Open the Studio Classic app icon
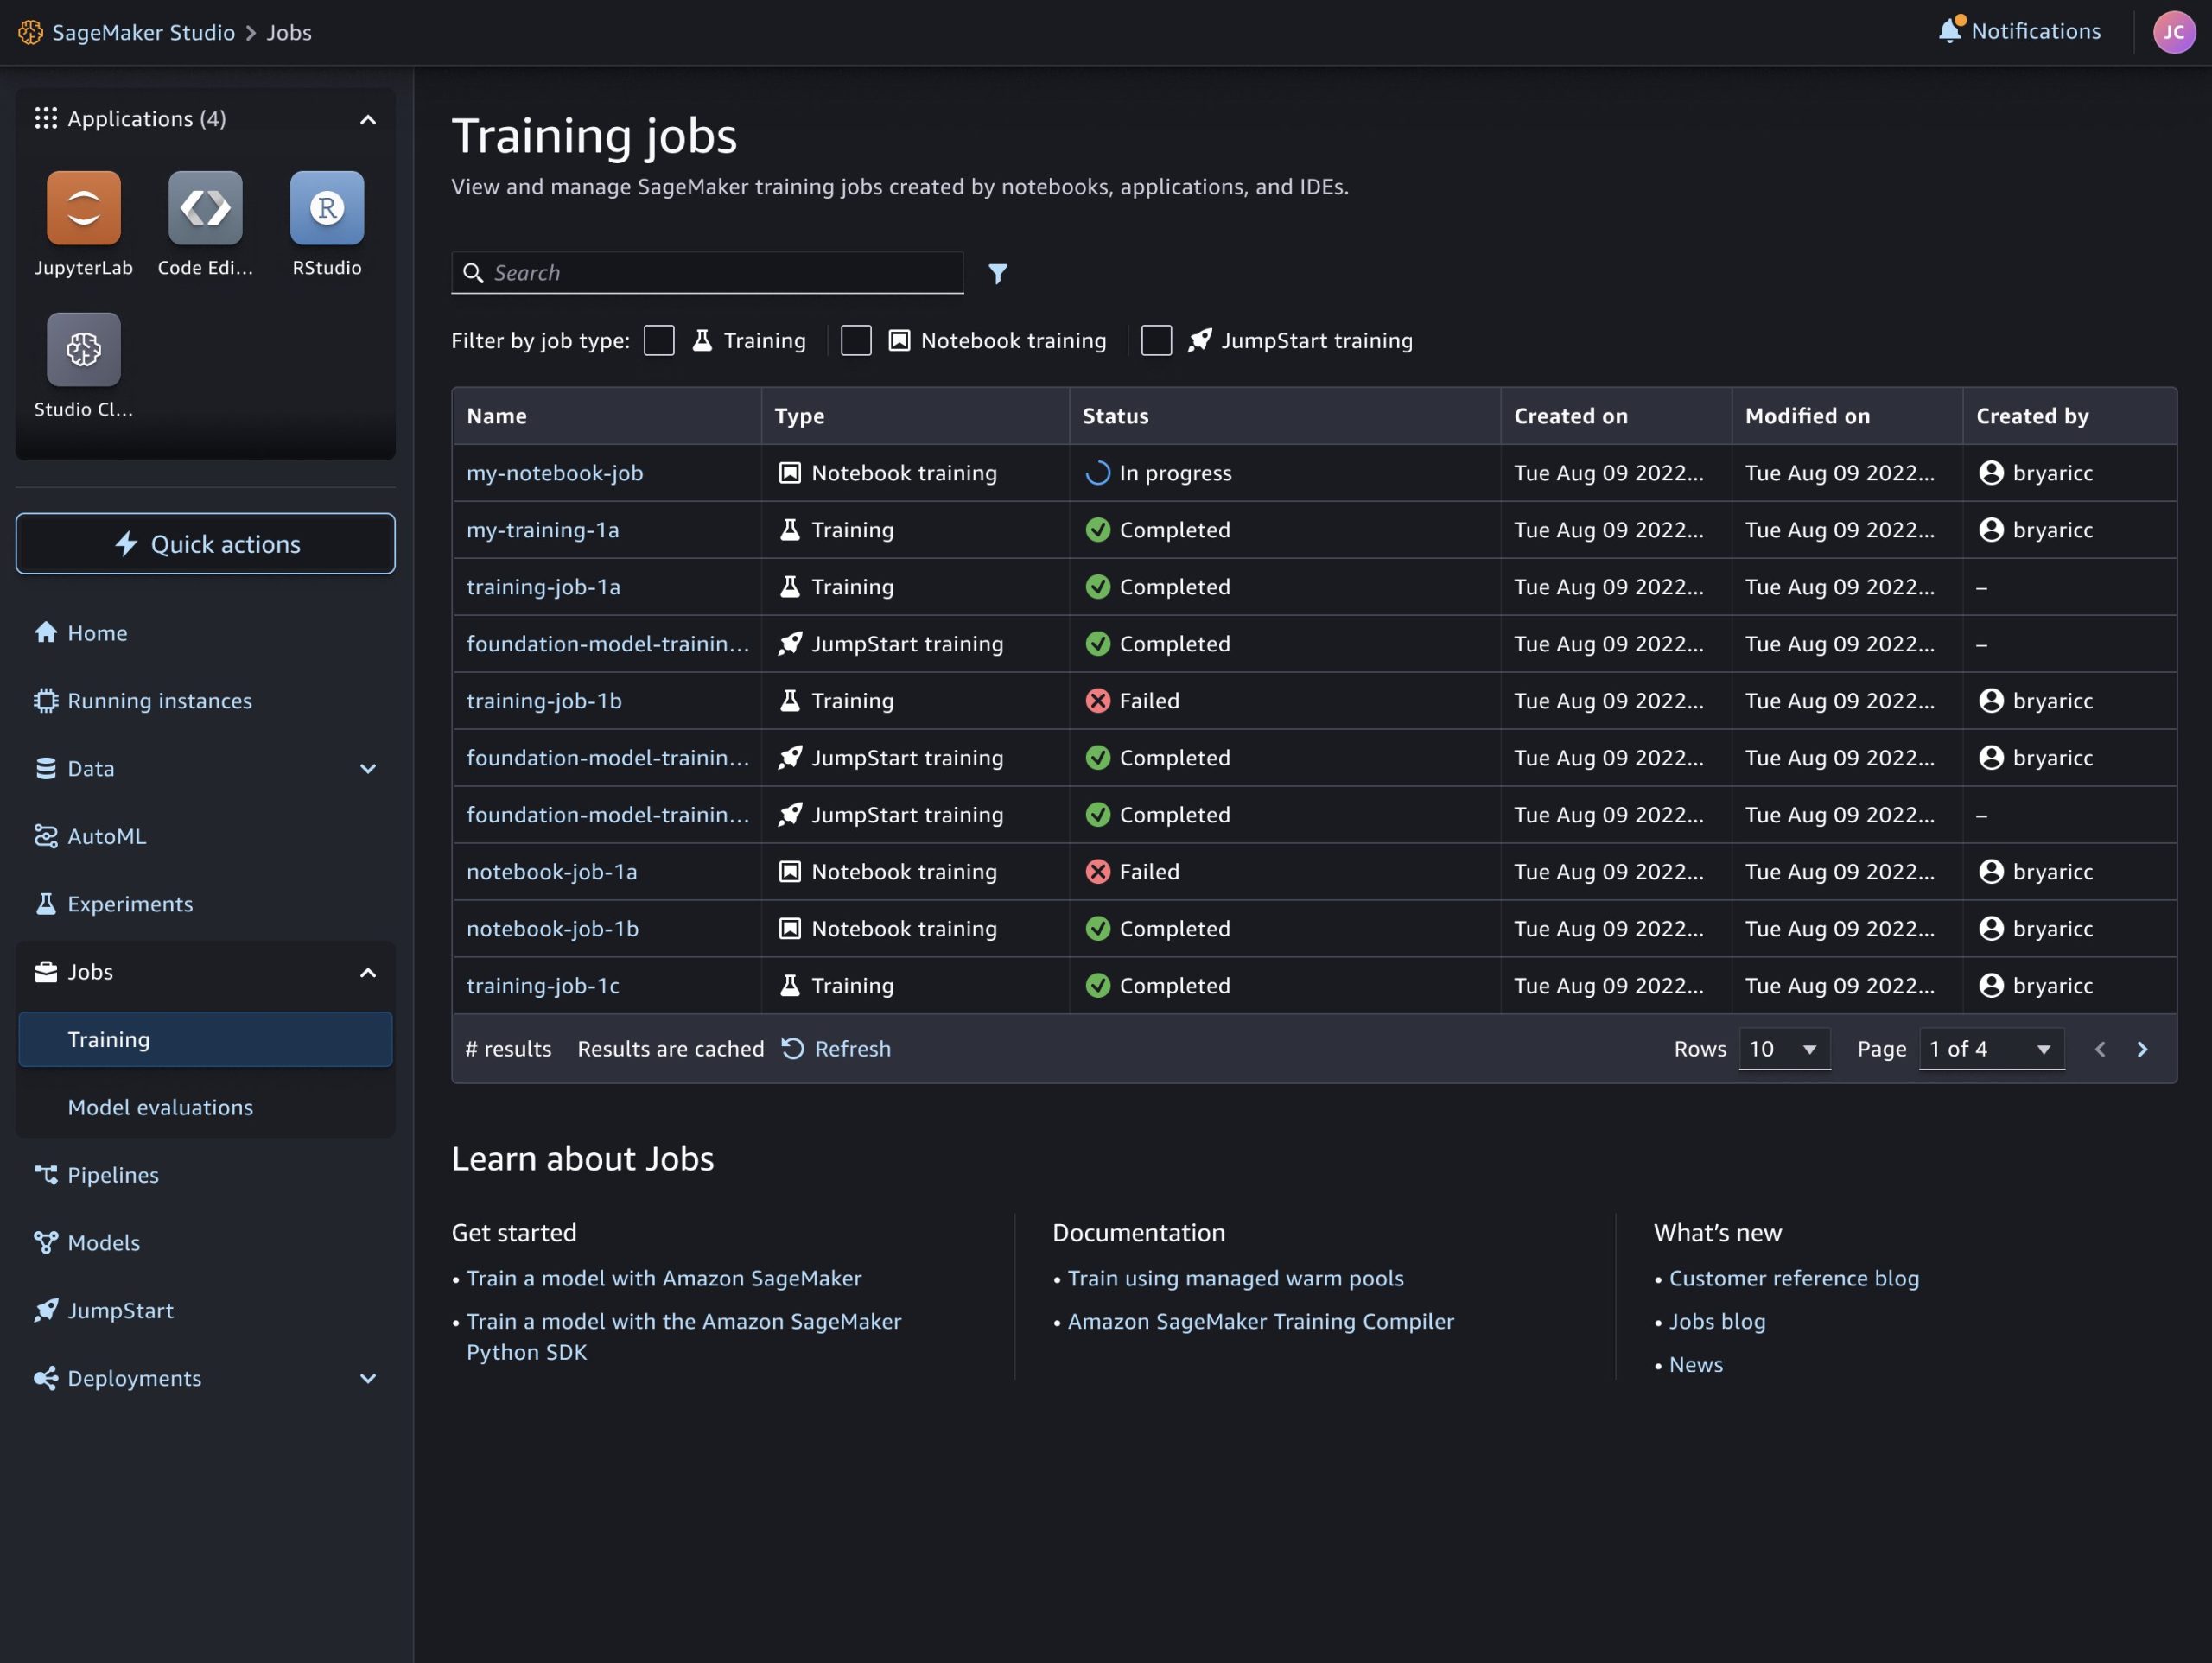2212x1663 pixels. [83, 349]
